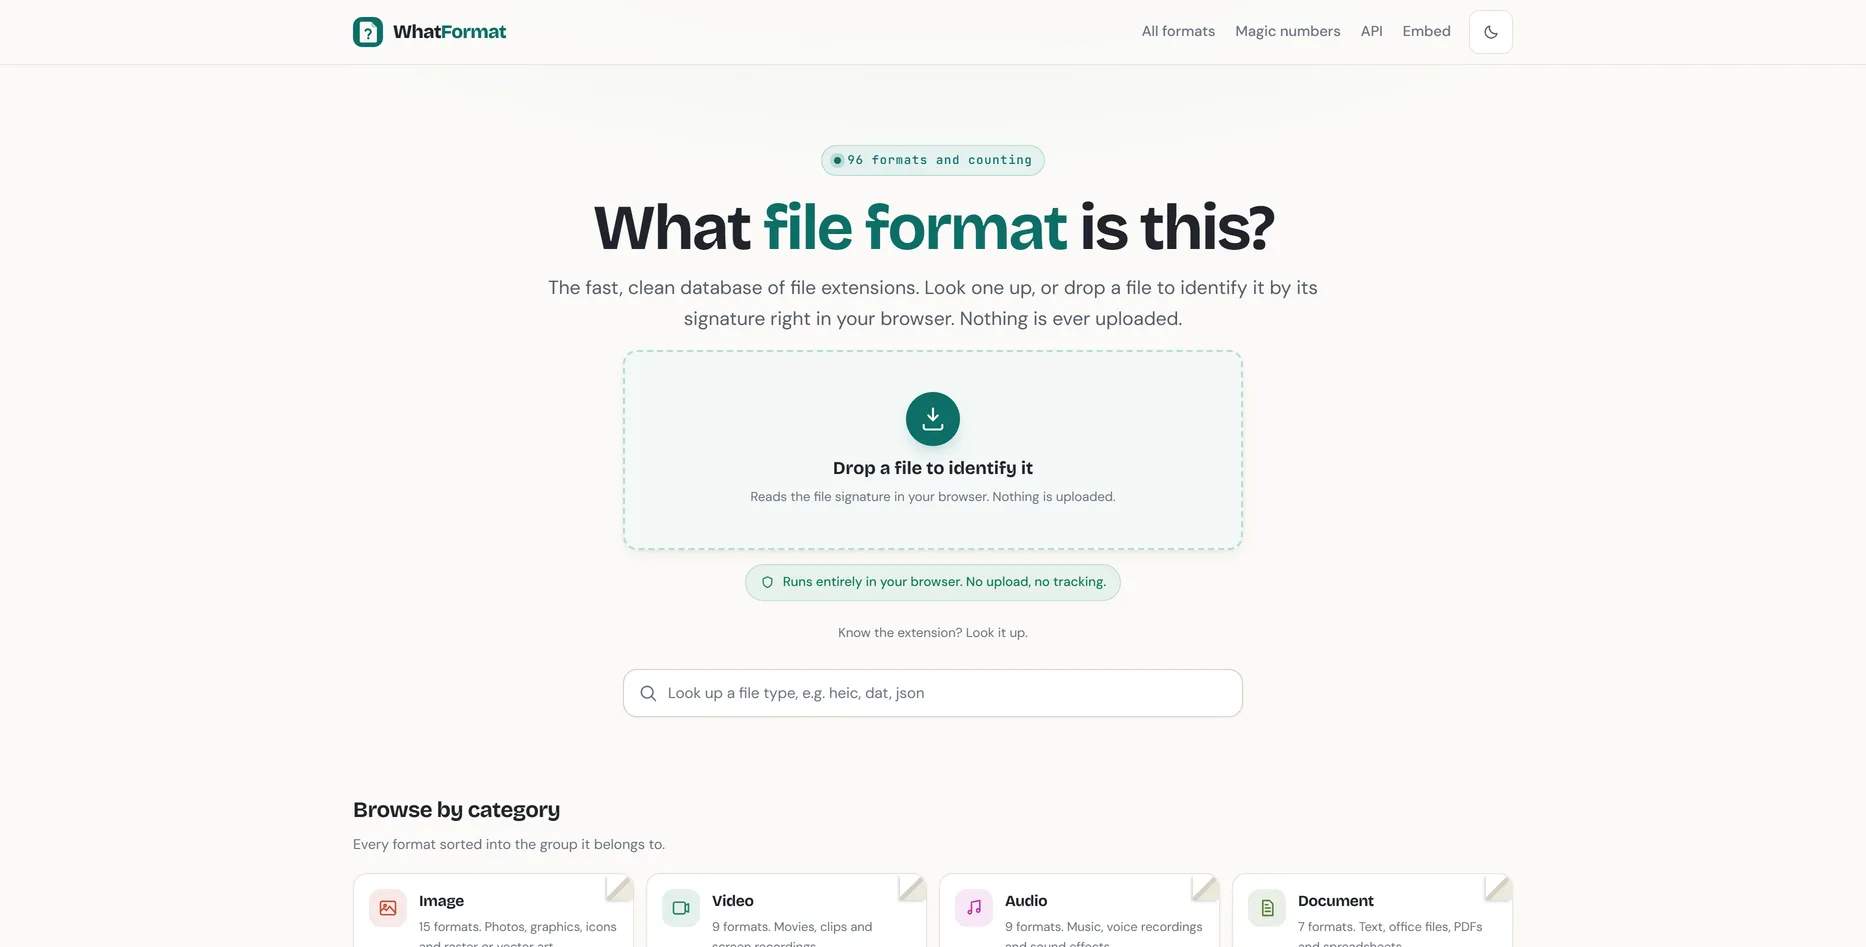Open the Video category card
This screenshot has width=1866, height=947.
pos(786,910)
